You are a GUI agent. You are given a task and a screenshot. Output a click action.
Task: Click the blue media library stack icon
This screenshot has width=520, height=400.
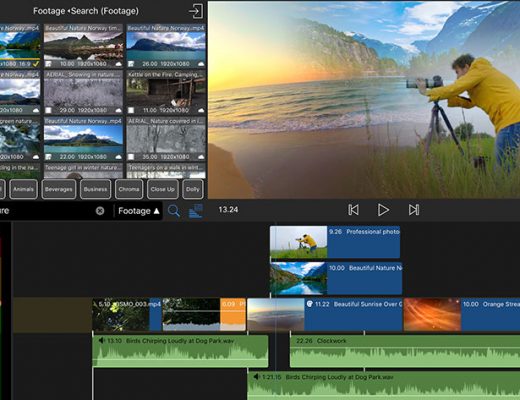click(196, 211)
